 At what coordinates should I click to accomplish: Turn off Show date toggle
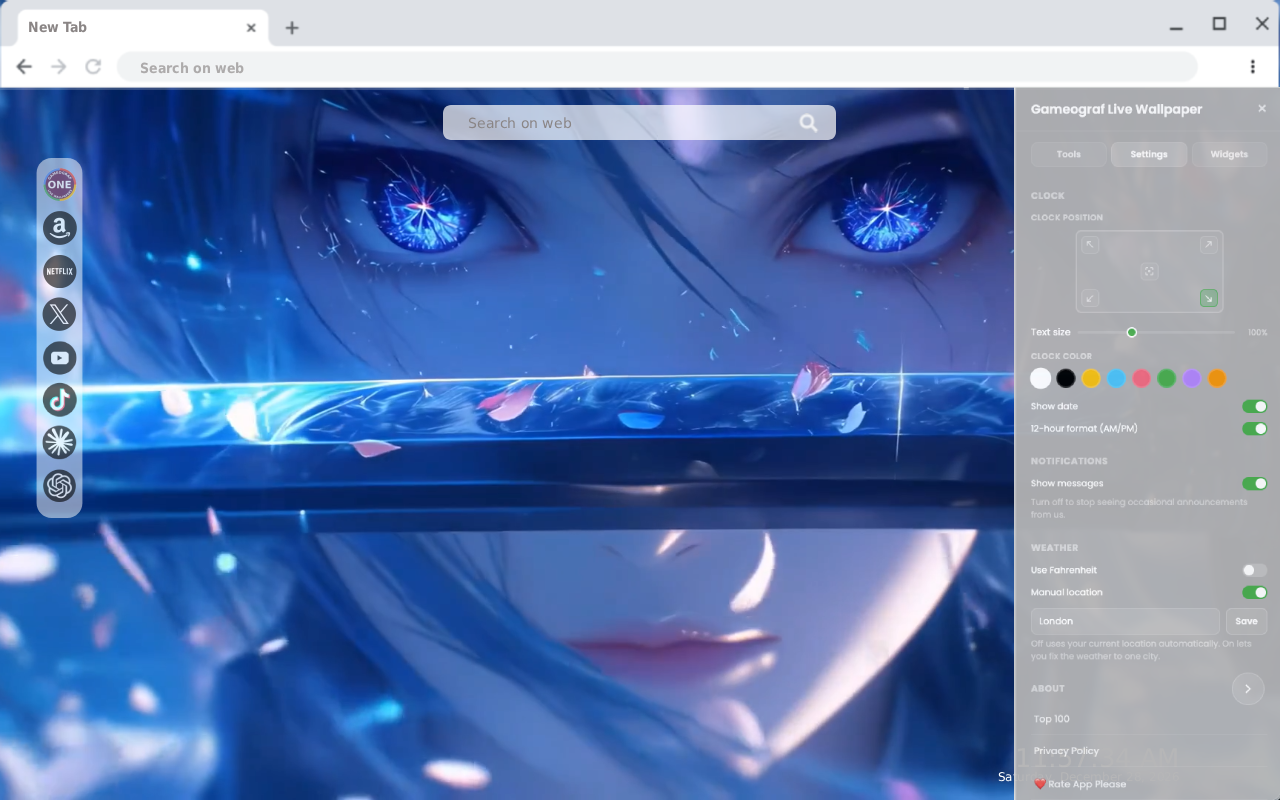coord(1254,406)
